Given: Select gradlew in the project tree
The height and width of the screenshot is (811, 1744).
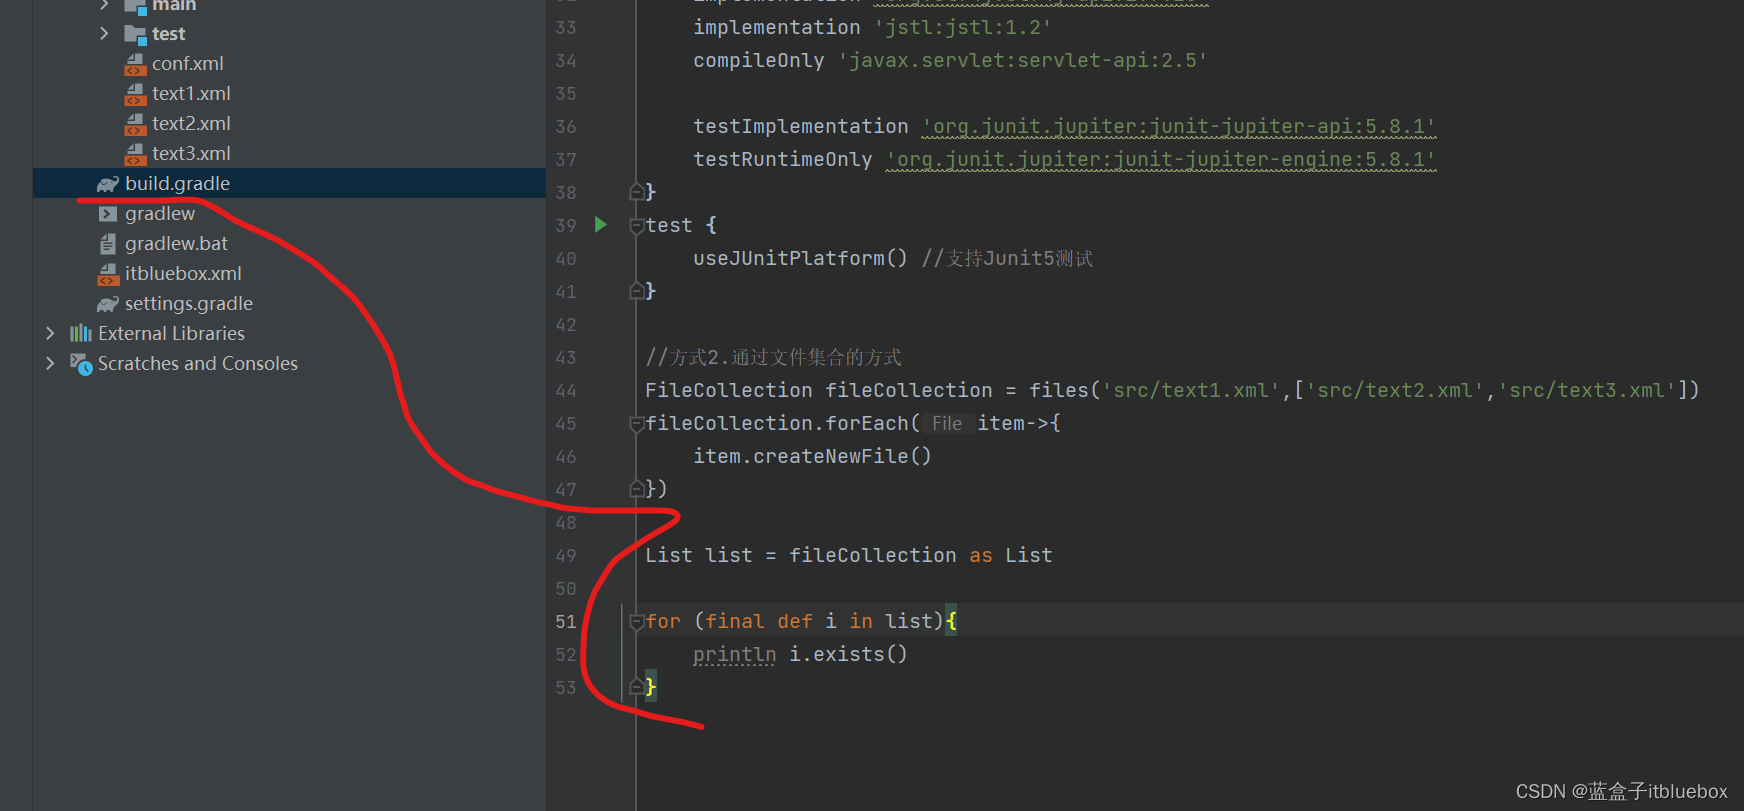Looking at the screenshot, I should click(x=160, y=213).
